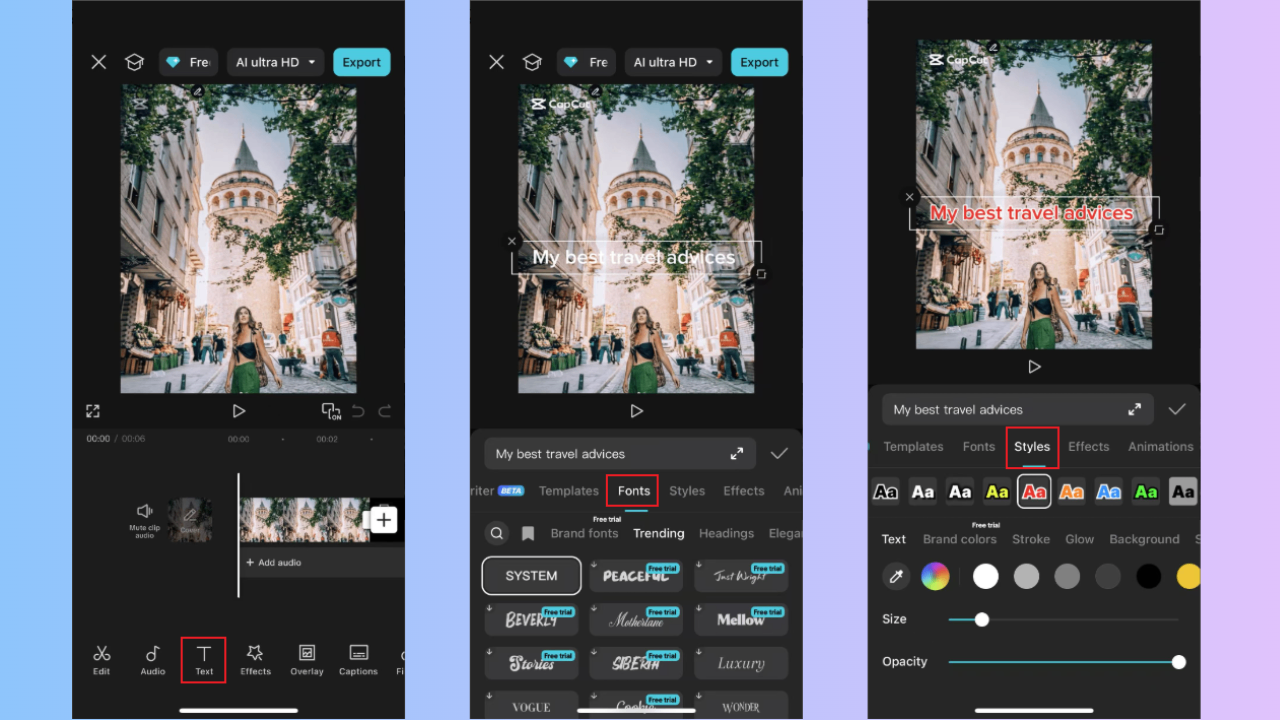Delete the red text box on right screen
This screenshot has height=720, width=1280.
910,197
